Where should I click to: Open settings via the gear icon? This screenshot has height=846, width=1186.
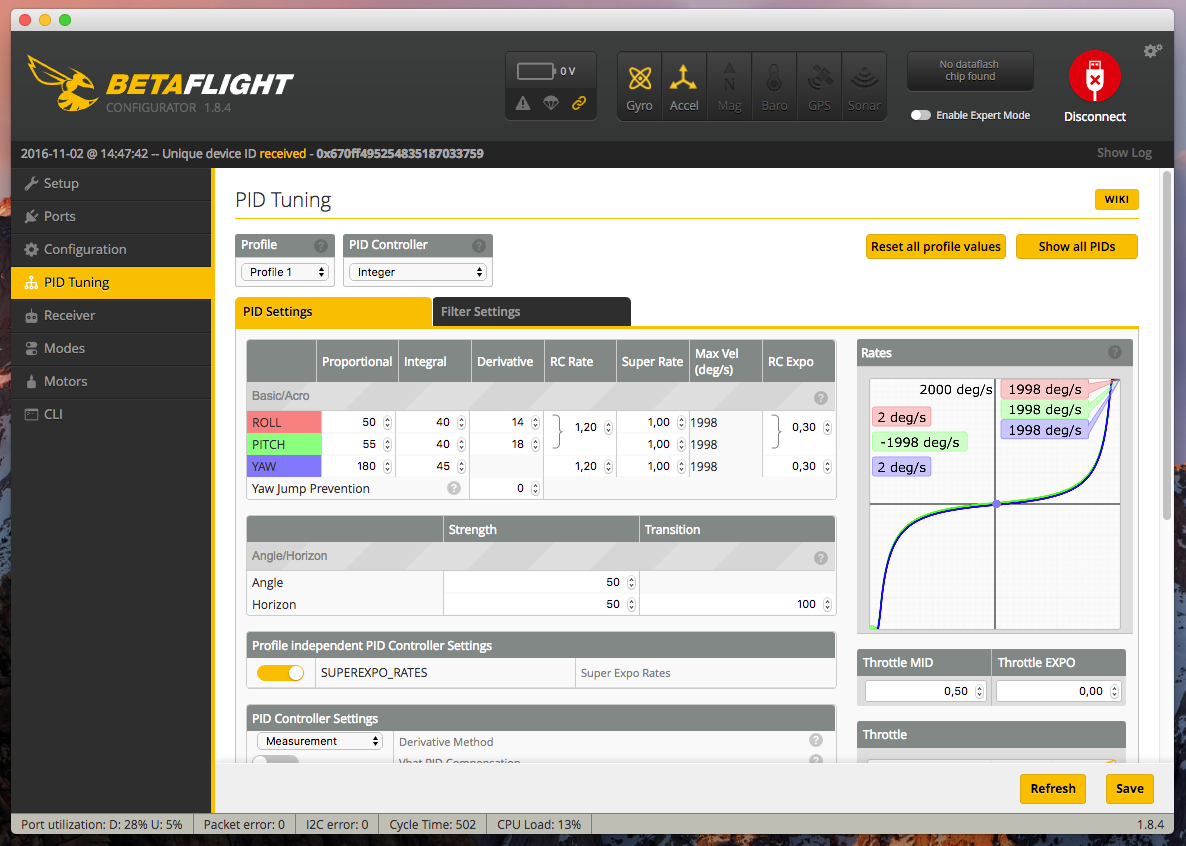point(1152,51)
